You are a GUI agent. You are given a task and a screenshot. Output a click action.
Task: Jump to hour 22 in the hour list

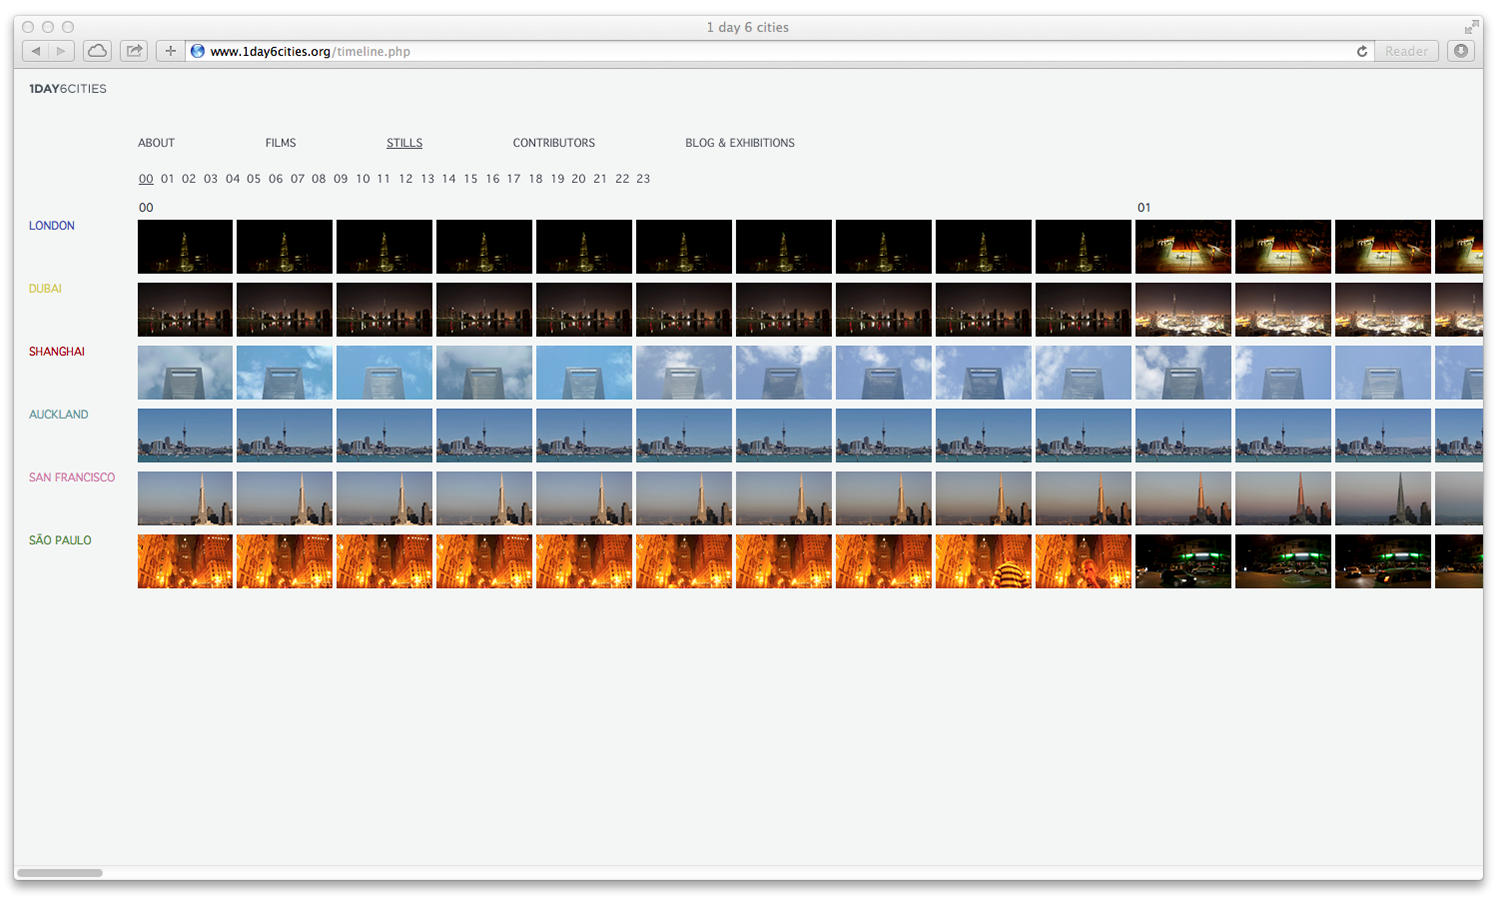pyautogui.click(x=622, y=179)
